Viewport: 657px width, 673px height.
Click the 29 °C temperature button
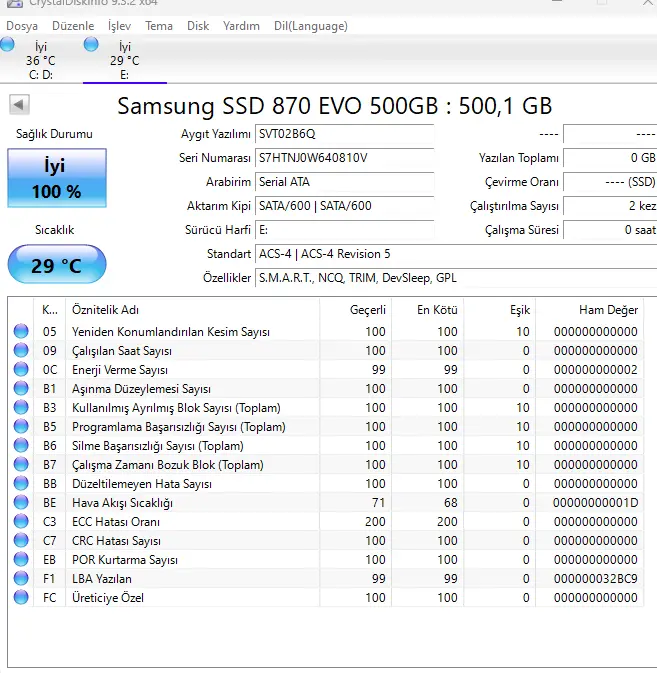(57, 264)
